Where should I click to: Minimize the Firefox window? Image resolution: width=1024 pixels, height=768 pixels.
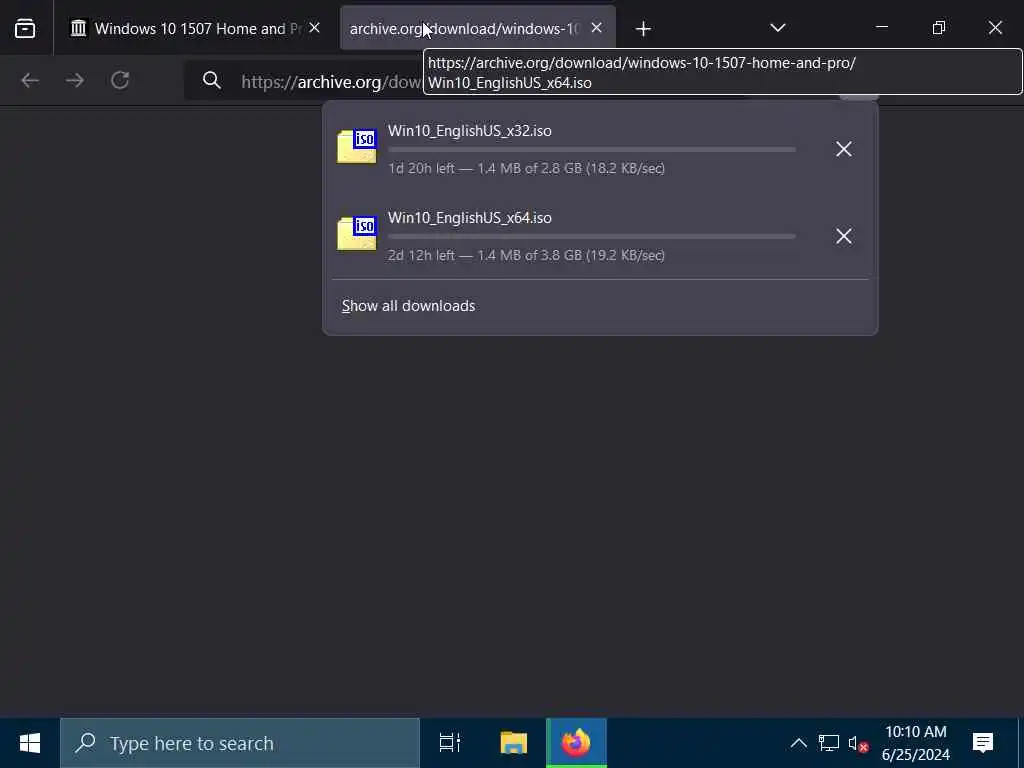pyautogui.click(x=882, y=27)
